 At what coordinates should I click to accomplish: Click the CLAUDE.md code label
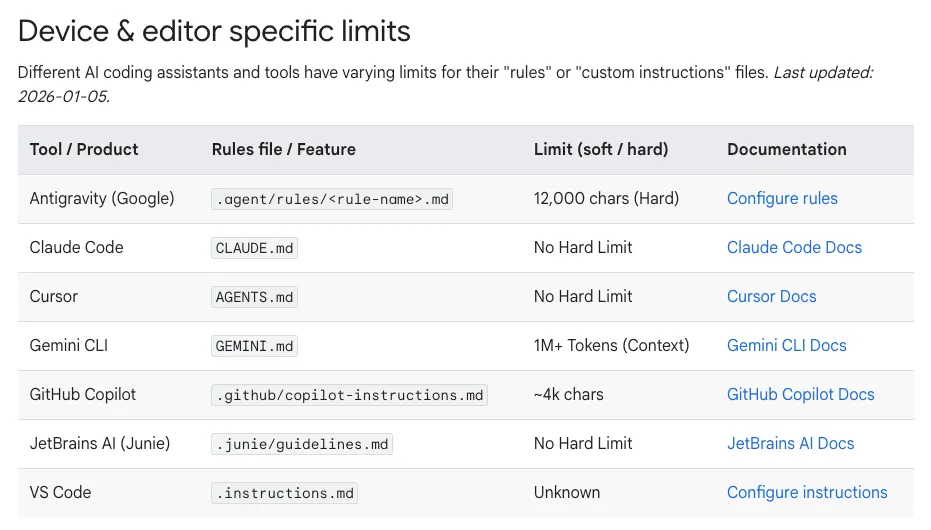(254, 248)
